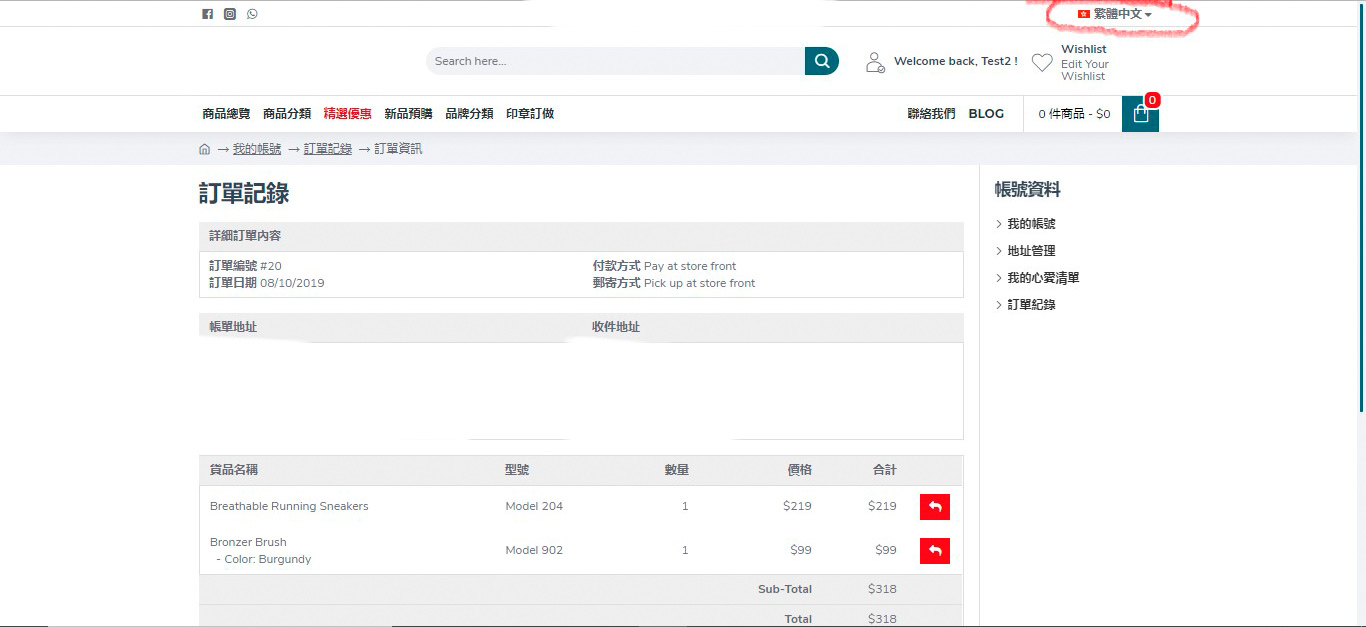Click the Sub-Total label
The height and width of the screenshot is (627, 1366).
tap(785, 589)
